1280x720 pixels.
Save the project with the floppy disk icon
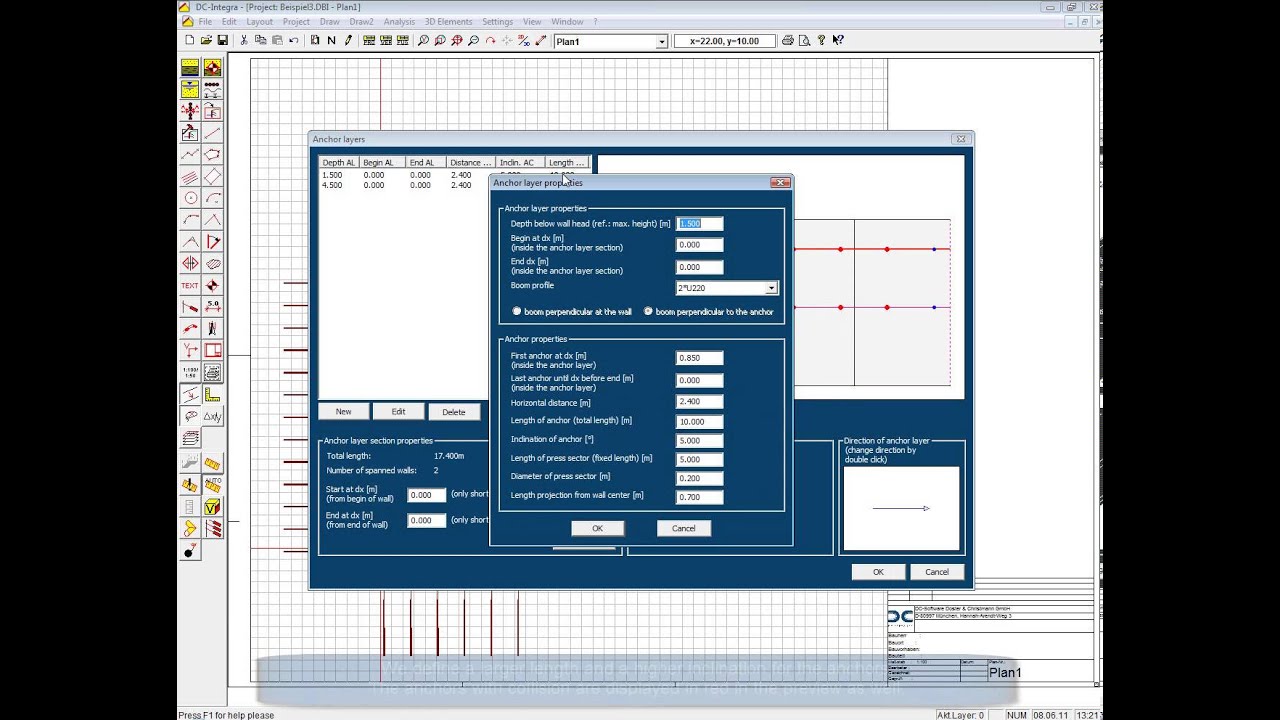click(x=222, y=40)
